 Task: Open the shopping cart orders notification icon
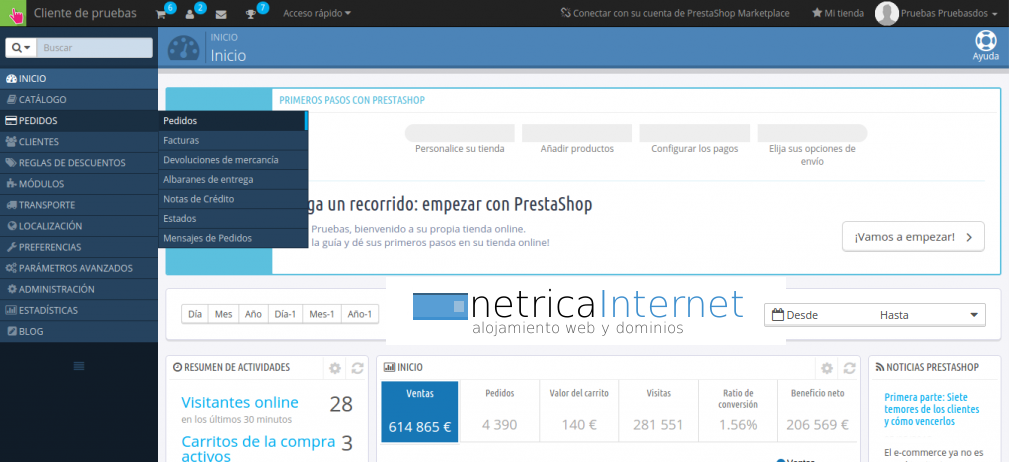162,13
